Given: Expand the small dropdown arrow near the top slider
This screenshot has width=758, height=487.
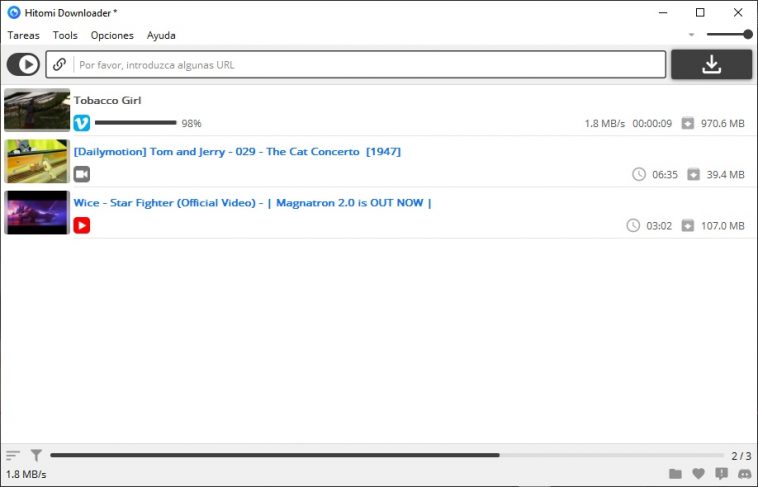Looking at the screenshot, I should (x=691, y=35).
